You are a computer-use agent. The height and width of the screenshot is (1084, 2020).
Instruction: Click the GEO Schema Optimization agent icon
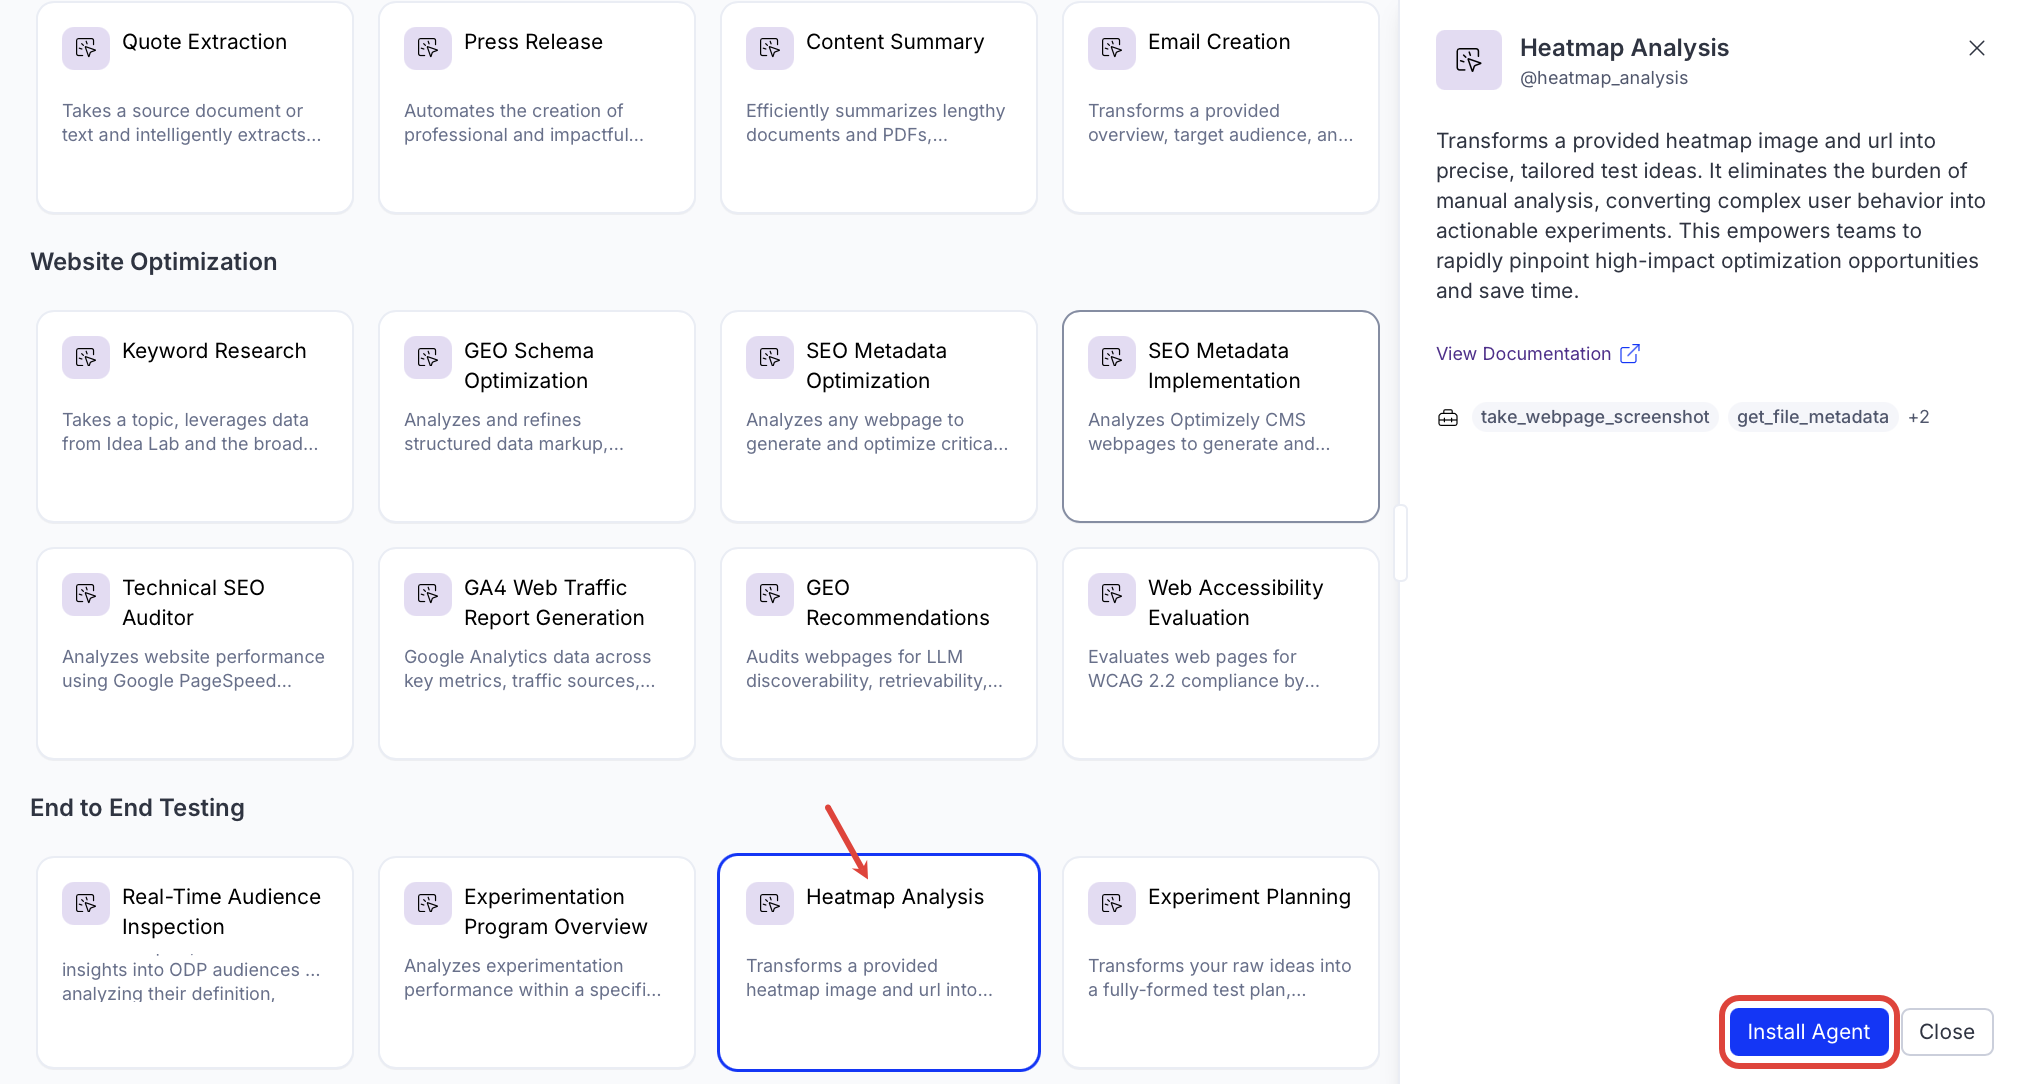tap(427, 357)
